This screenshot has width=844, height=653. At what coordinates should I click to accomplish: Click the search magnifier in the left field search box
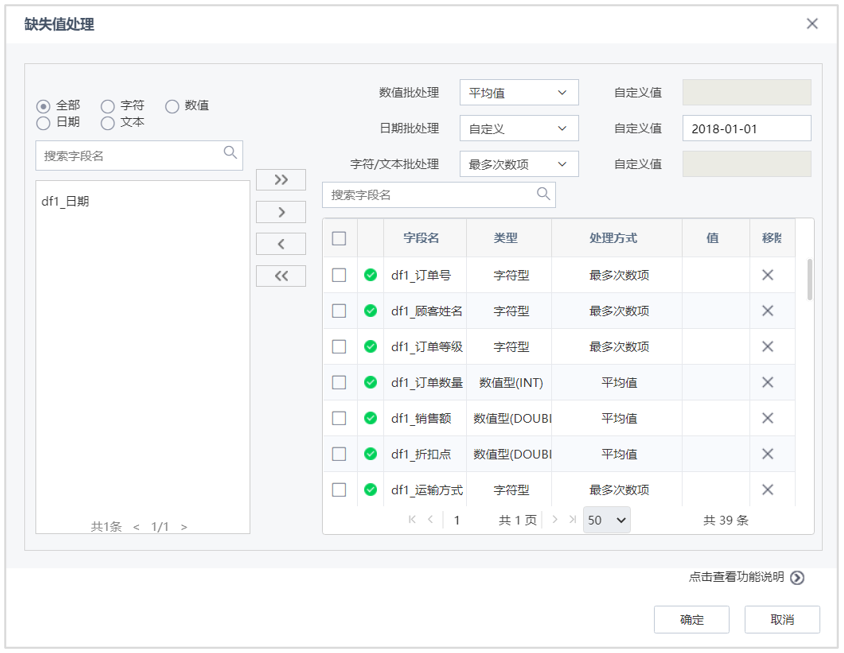point(231,155)
